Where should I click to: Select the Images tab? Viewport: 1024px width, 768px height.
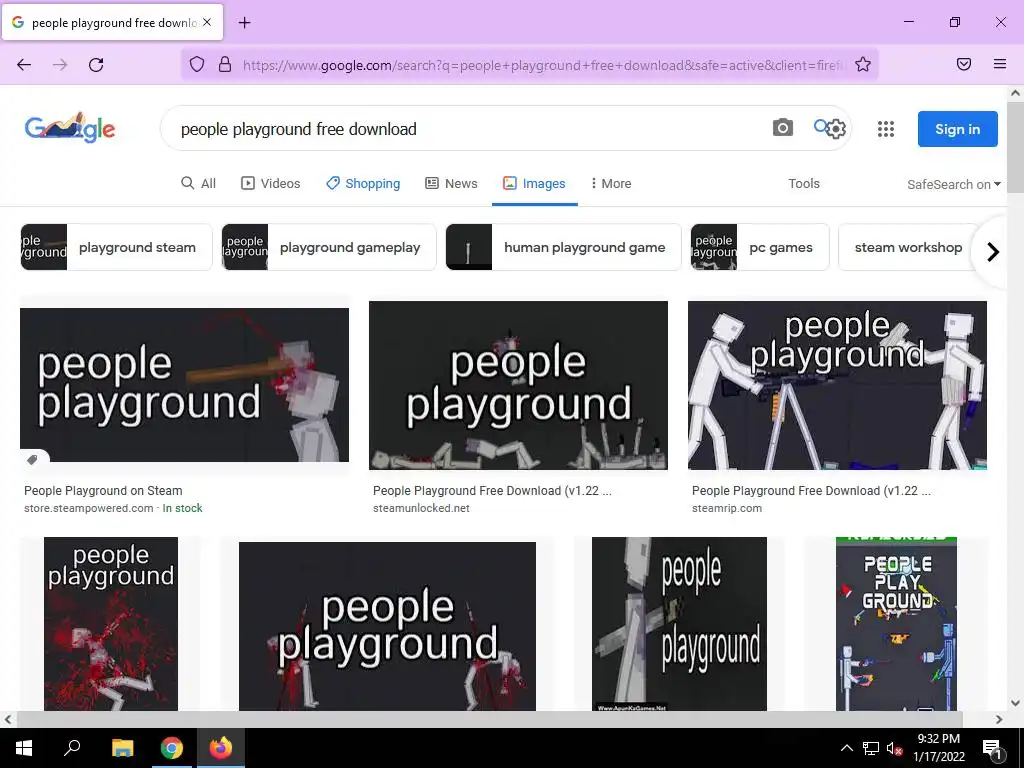pyautogui.click(x=534, y=184)
